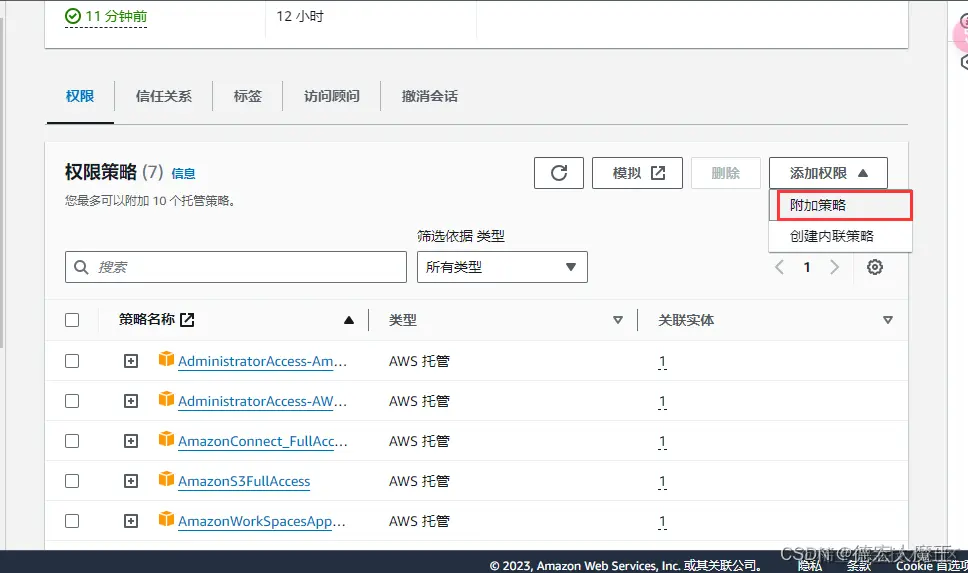Viewport: 968px width, 573px height.
Task: Expand AdministratorAccess-Am… policy details
Action: (x=131, y=361)
